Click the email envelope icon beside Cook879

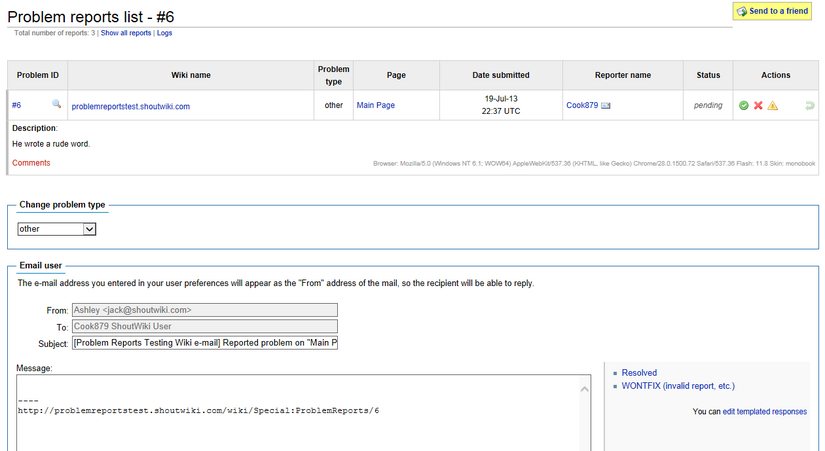coord(606,106)
